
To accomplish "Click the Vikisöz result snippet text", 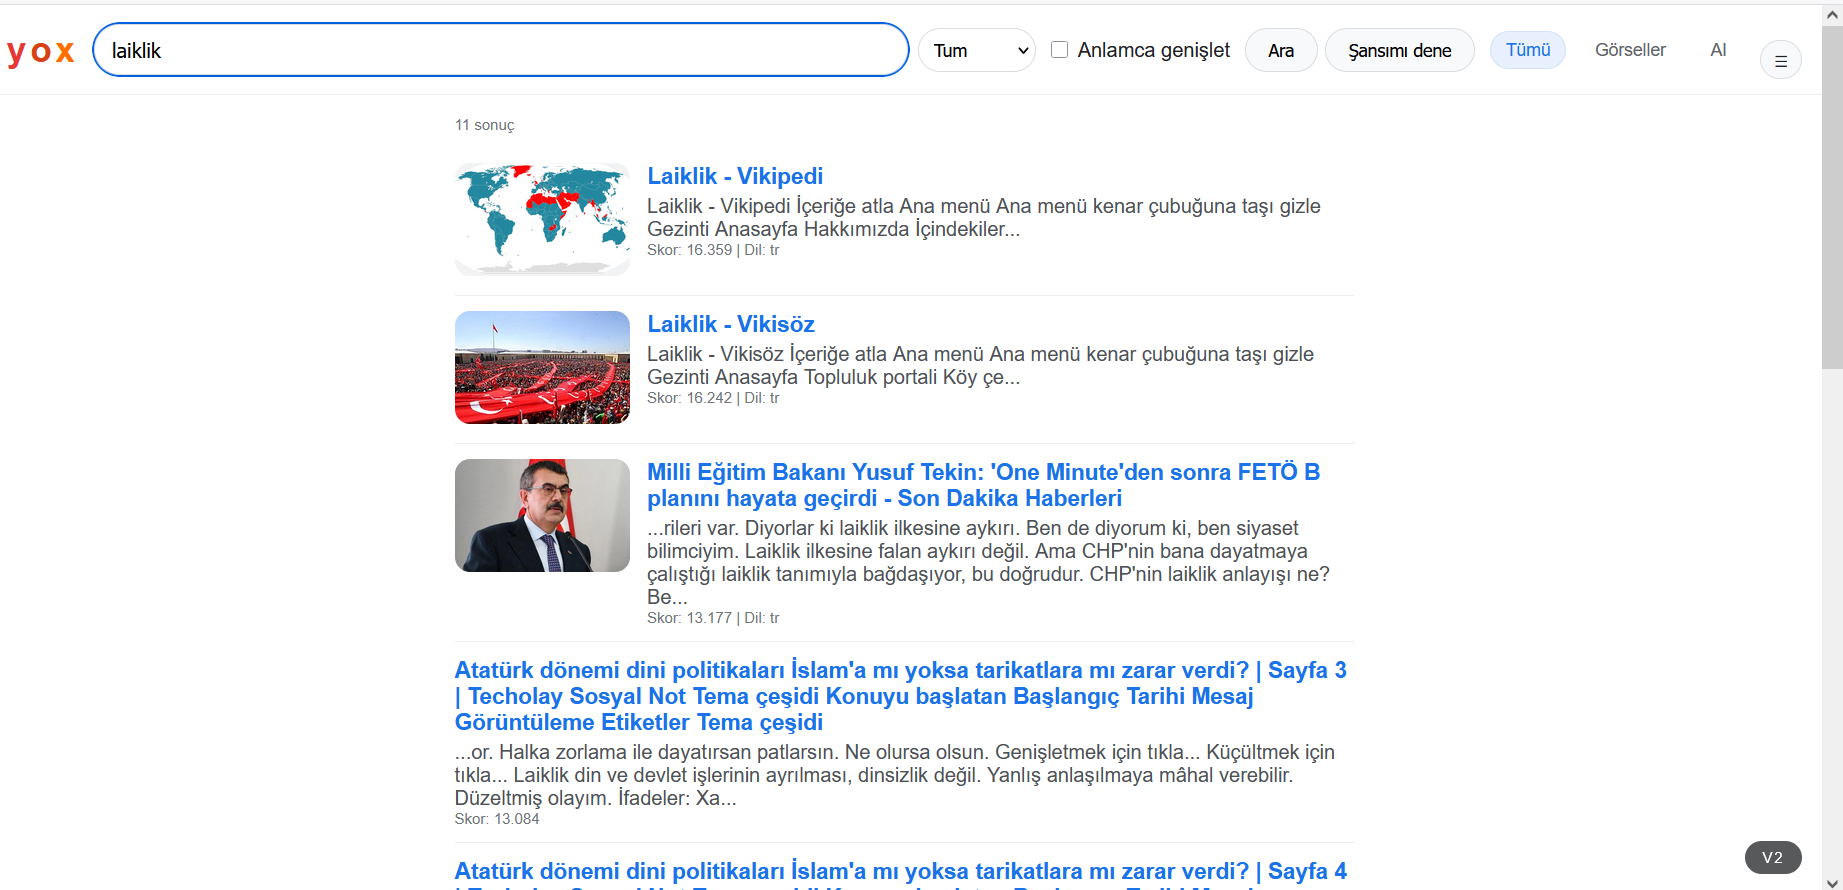I will [x=980, y=365].
